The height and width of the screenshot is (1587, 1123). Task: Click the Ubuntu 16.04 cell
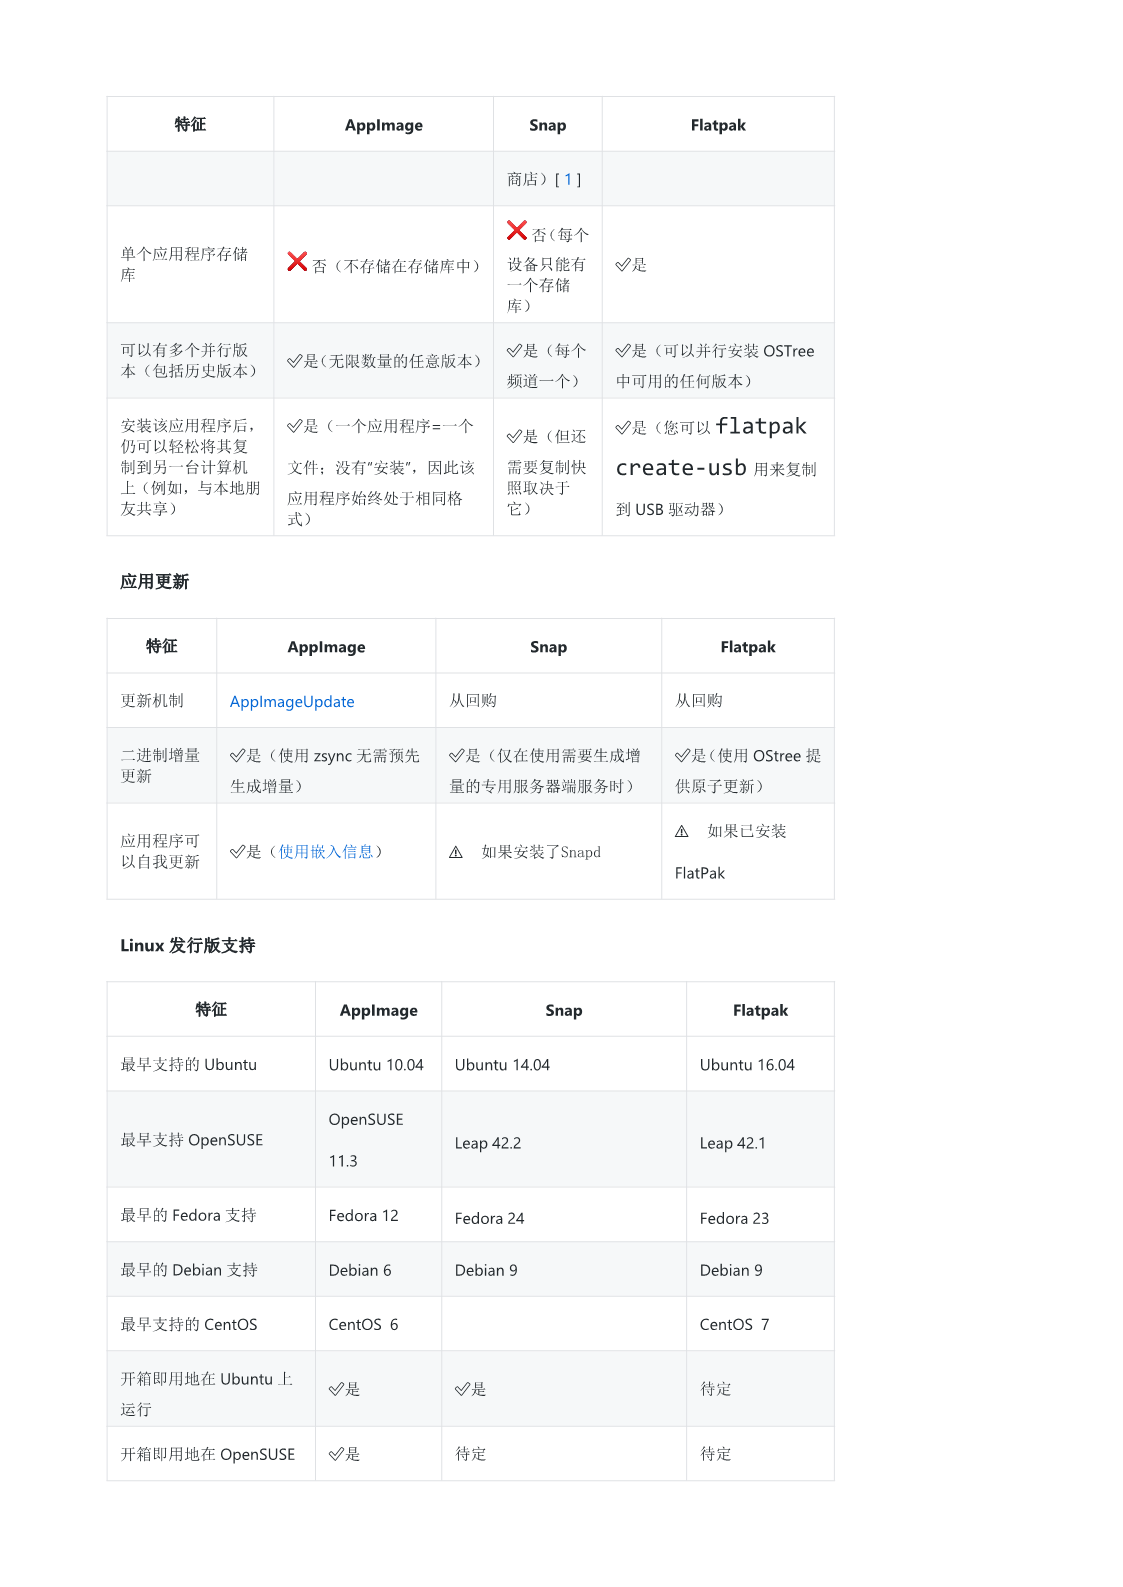click(x=747, y=1065)
